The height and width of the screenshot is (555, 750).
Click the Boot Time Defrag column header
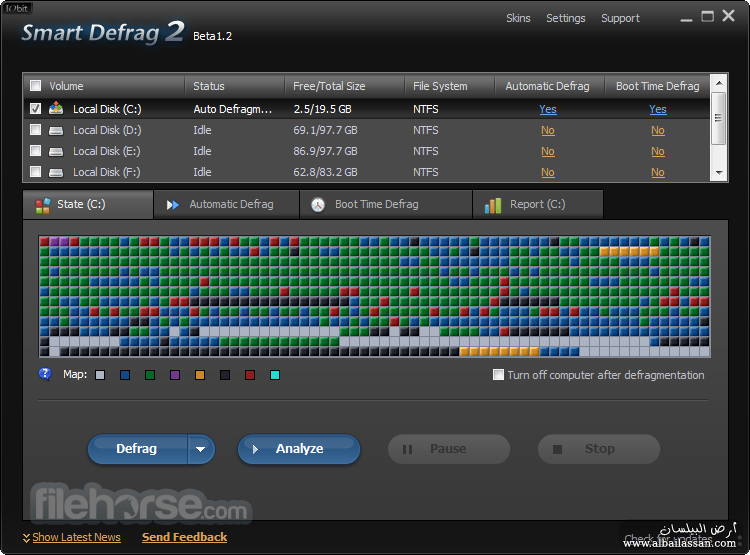pyautogui.click(x=658, y=86)
